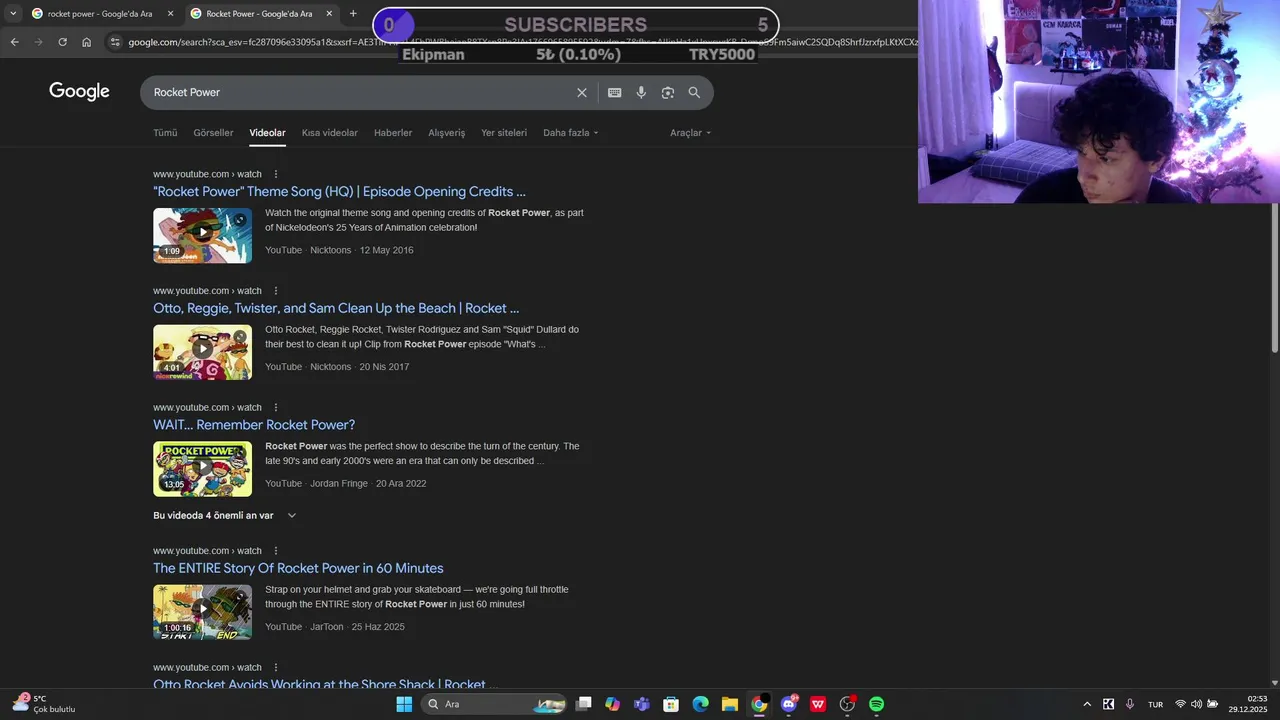Open the weather widget on the taskbar
The height and width of the screenshot is (720, 1280).
point(44,704)
